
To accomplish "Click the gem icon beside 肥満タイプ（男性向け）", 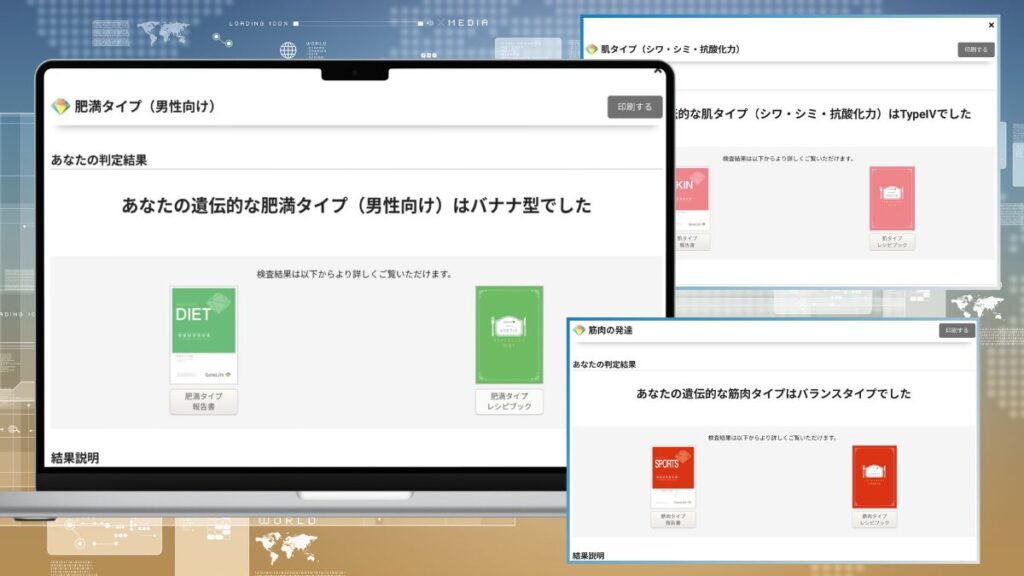I will tap(61, 106).
